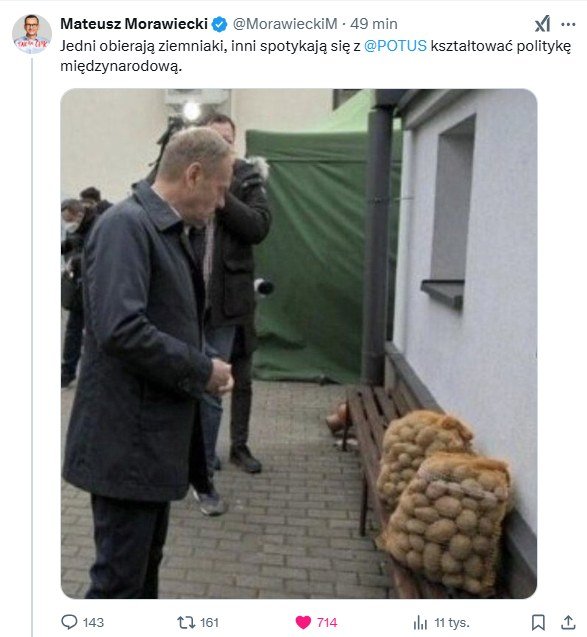Open the three-dot more options menu

(568, 24)
